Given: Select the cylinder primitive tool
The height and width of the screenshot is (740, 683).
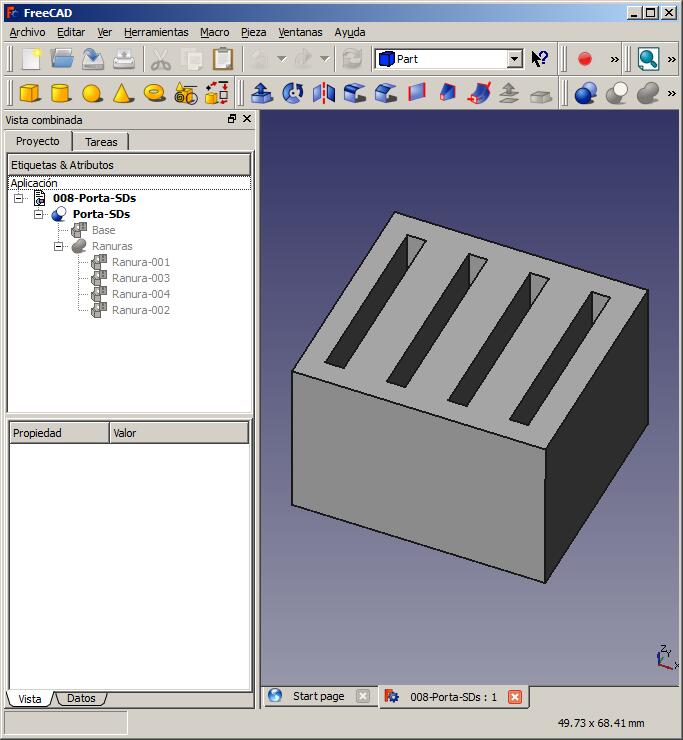Looking at the screenshot, I should tap(61, 93).
